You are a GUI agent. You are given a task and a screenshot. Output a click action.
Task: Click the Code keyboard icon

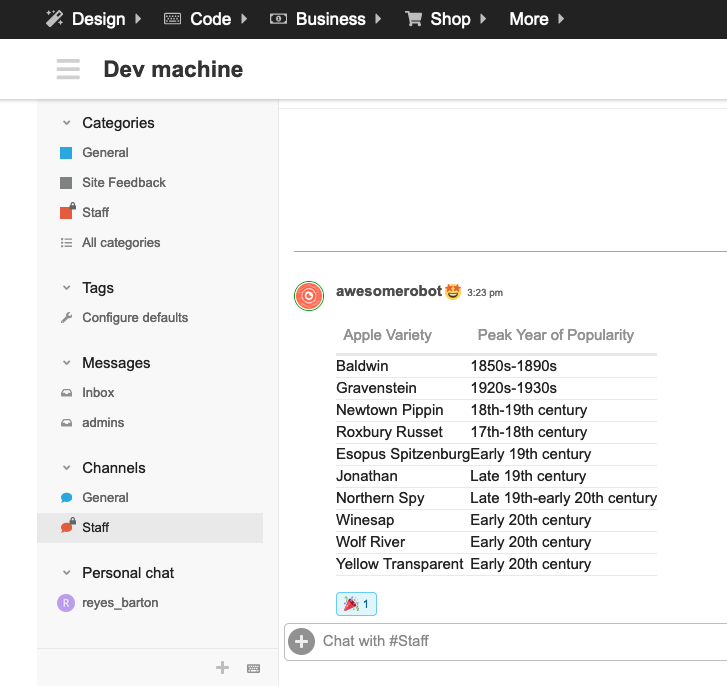click(172, 19)
